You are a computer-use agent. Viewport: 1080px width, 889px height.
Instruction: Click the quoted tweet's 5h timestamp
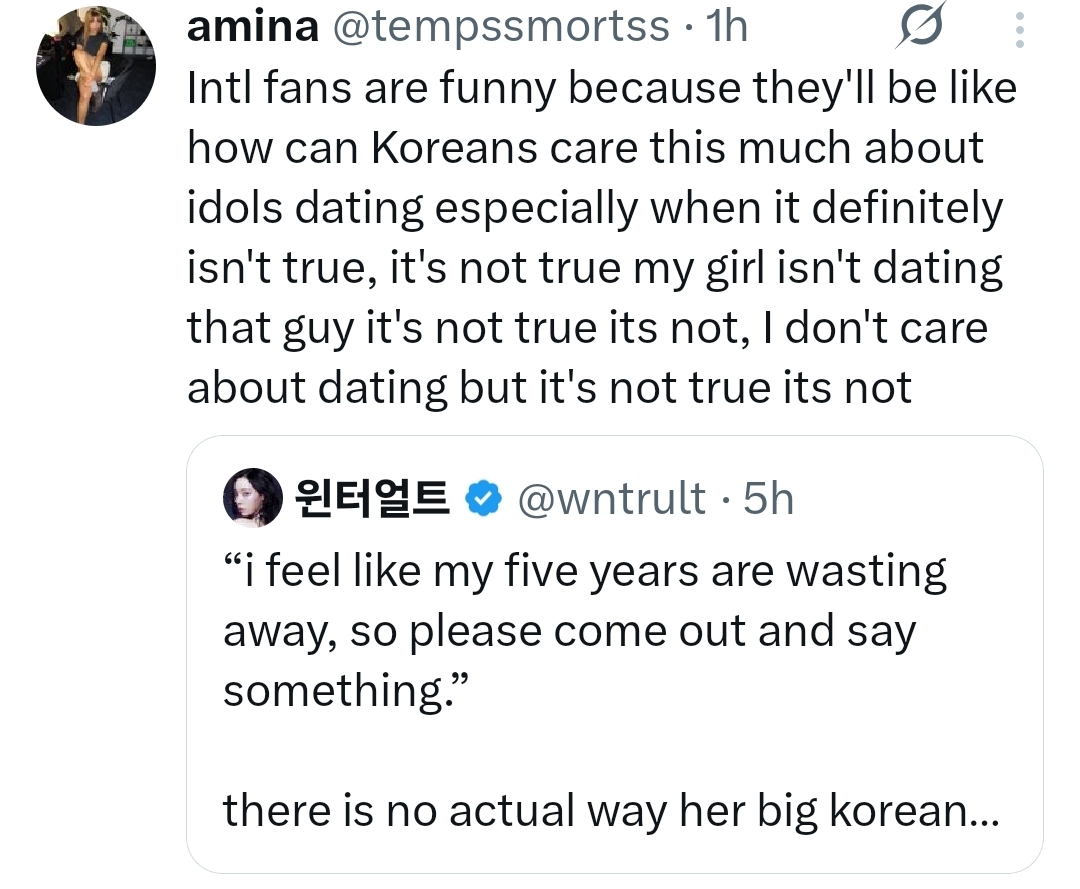coord(769,498)
